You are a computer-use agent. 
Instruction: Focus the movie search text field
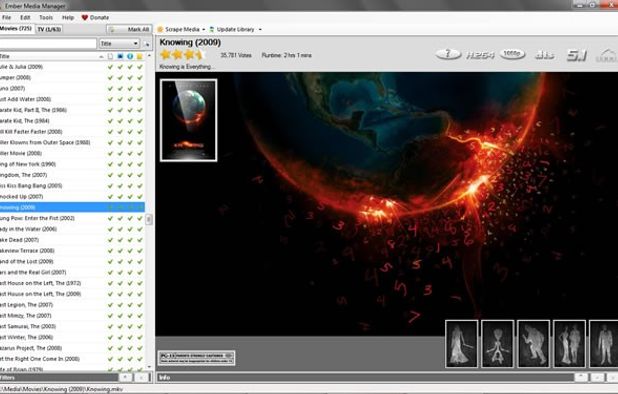[x=48, y=43]
